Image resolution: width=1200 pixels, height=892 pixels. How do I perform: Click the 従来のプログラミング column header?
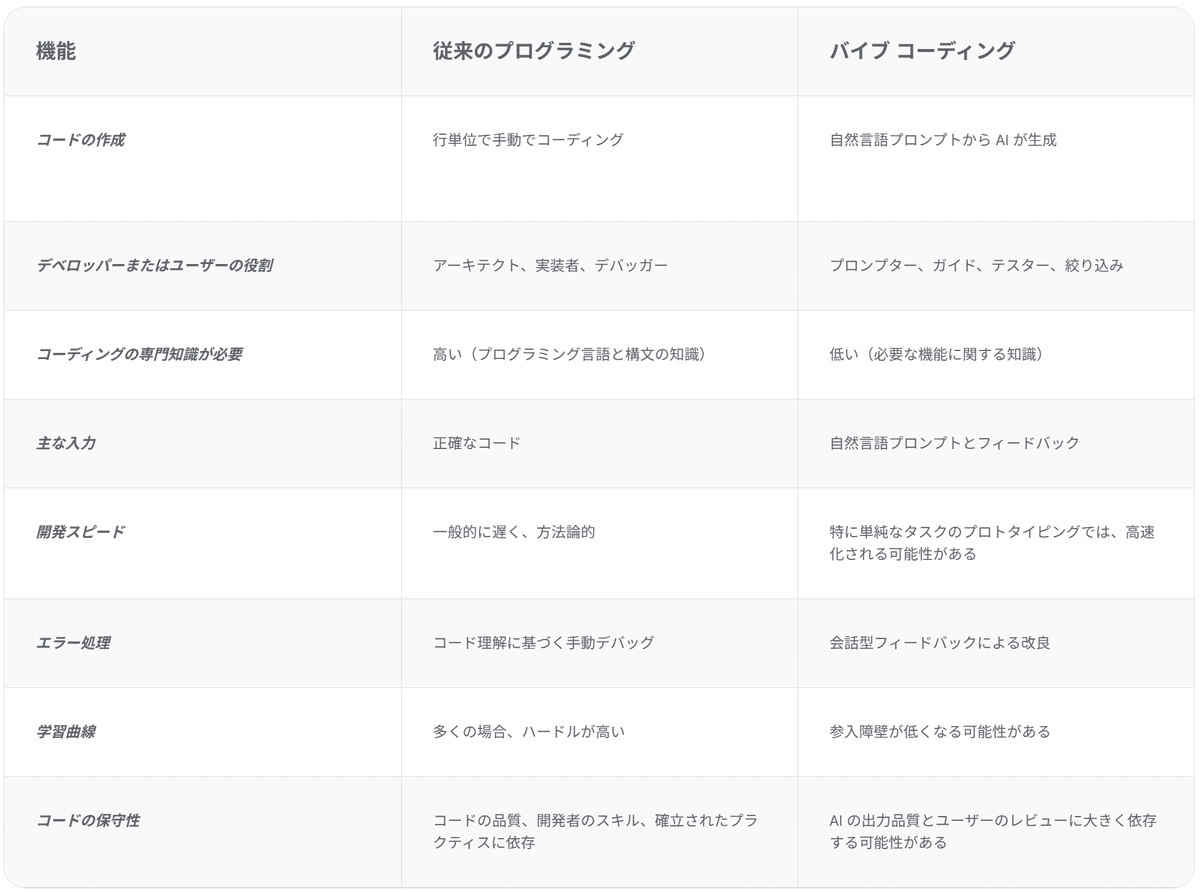point(534,51)
